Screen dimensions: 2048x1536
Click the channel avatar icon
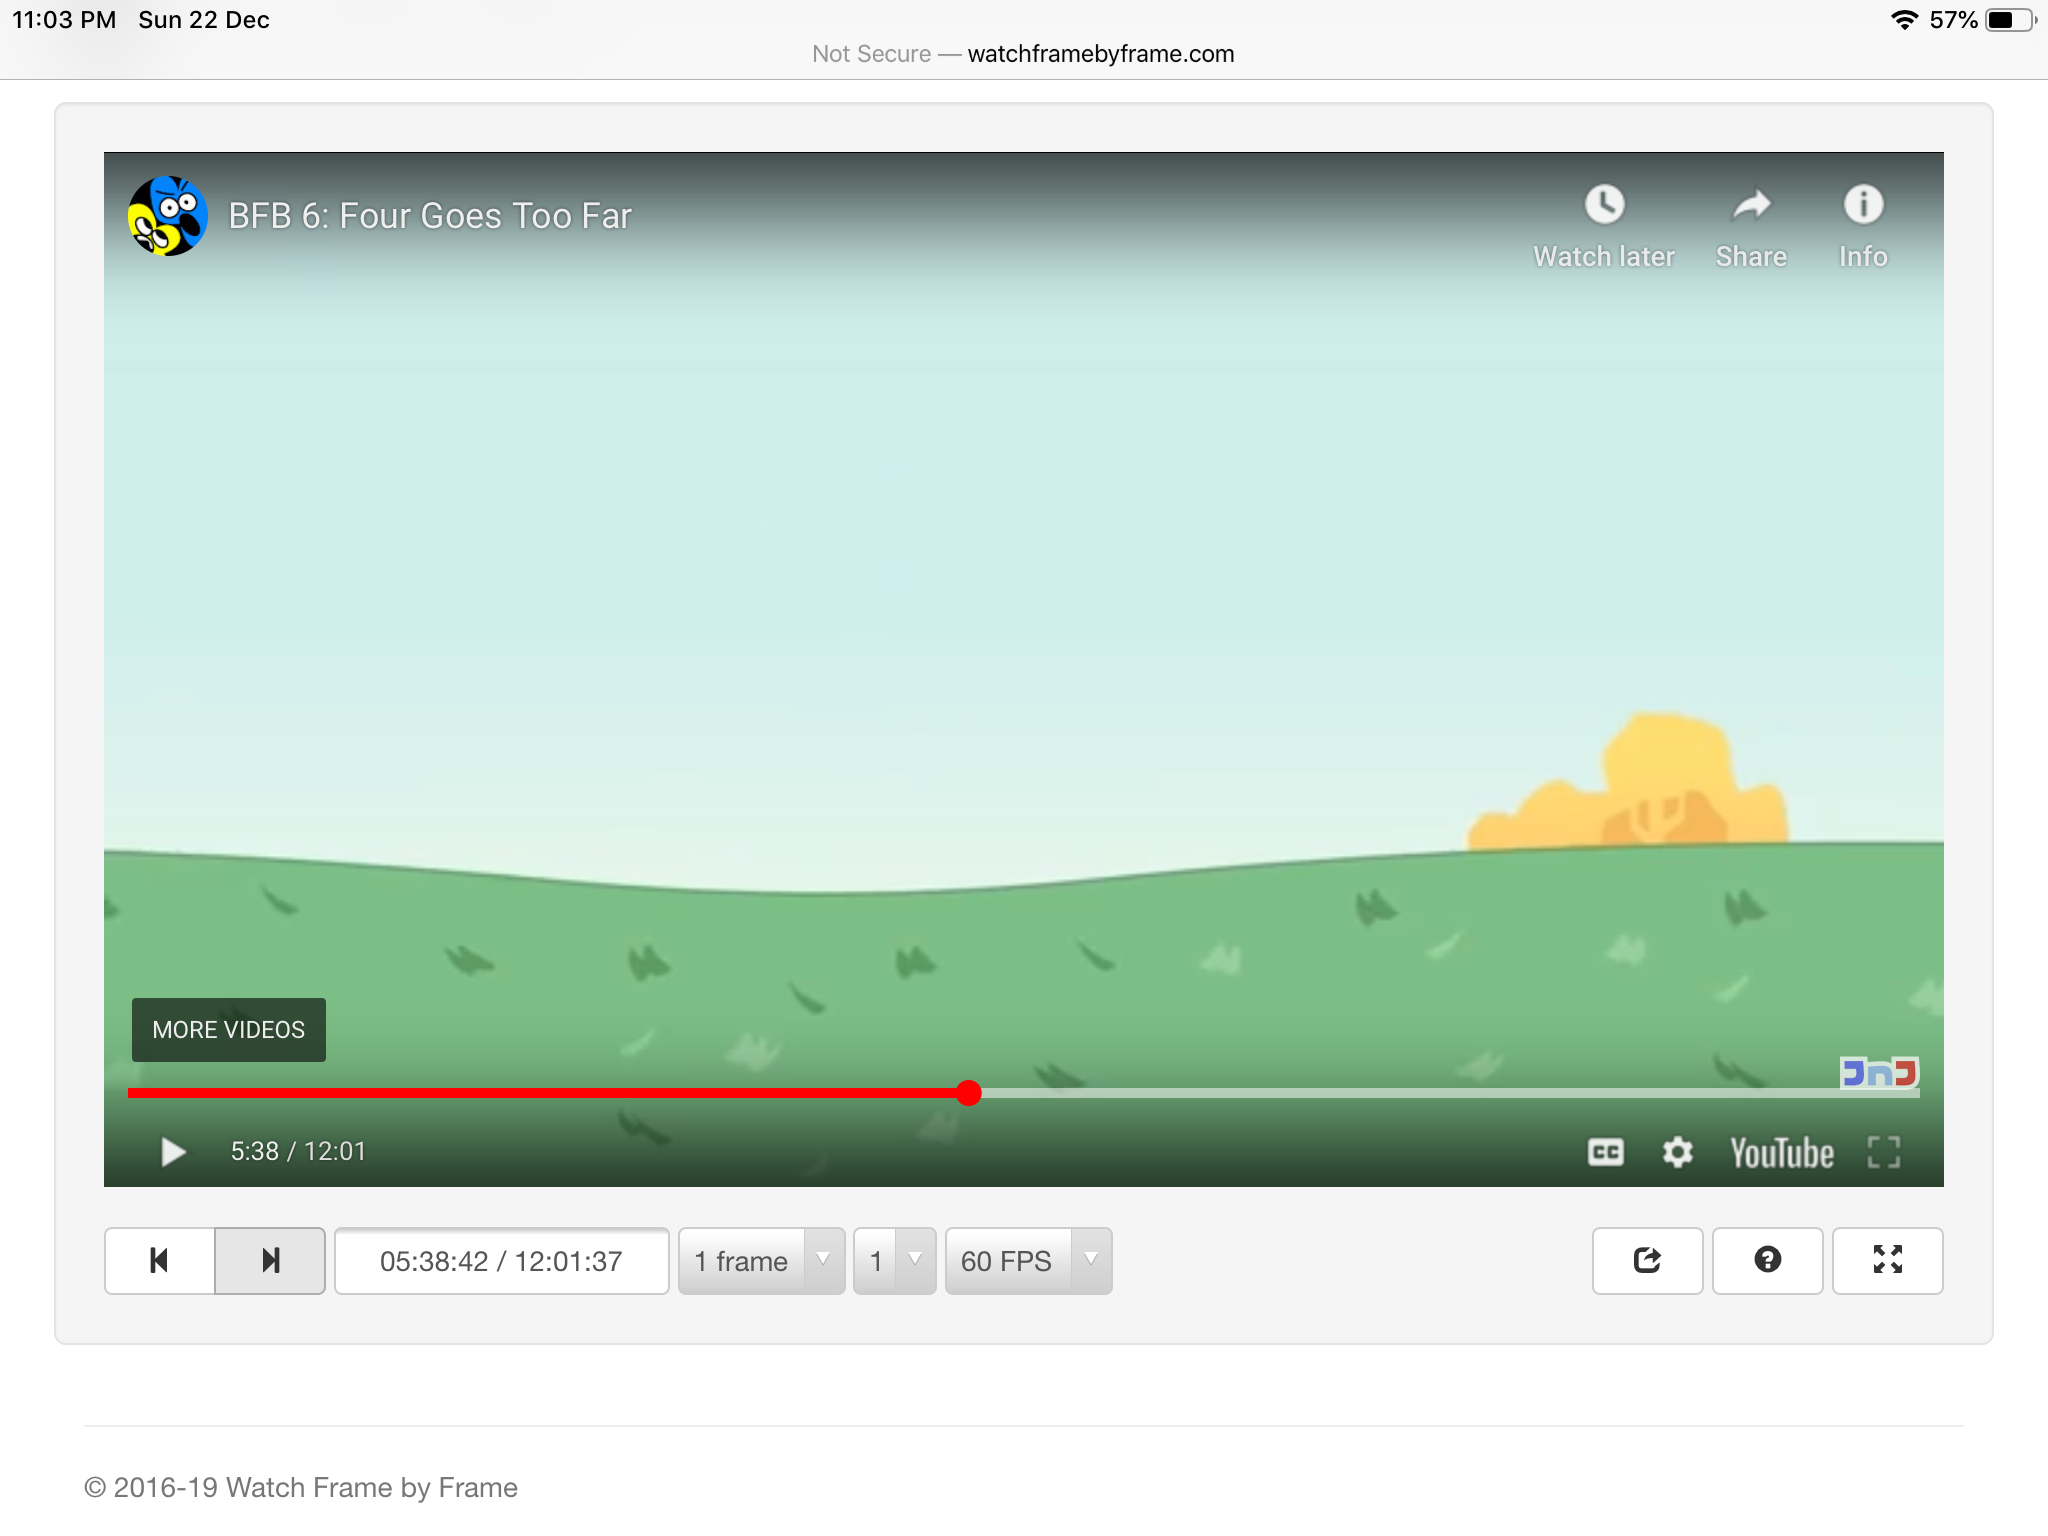click(x=168, y=216)
